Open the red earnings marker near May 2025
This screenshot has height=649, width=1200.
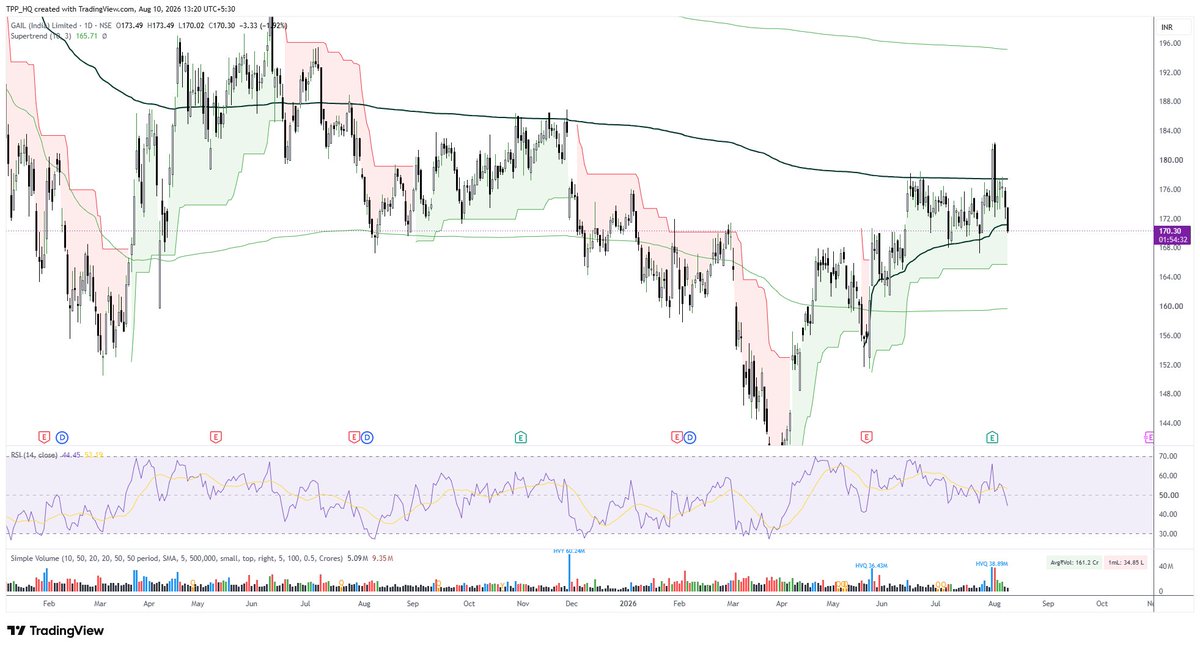[x=215, y=437]
